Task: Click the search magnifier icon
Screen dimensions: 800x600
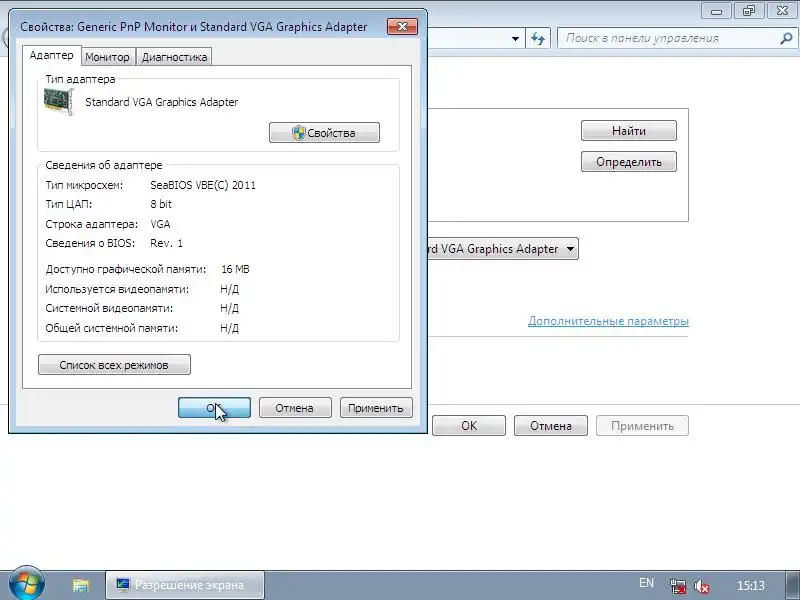Action: 786,38
